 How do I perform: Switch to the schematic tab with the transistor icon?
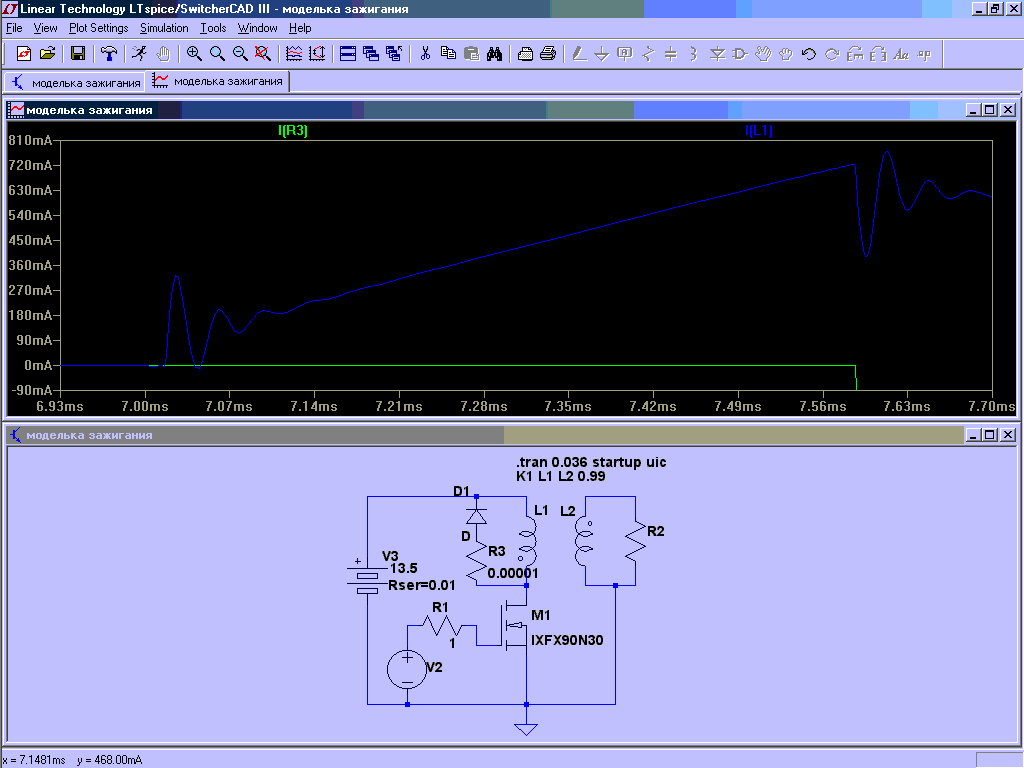coord(76,81)
